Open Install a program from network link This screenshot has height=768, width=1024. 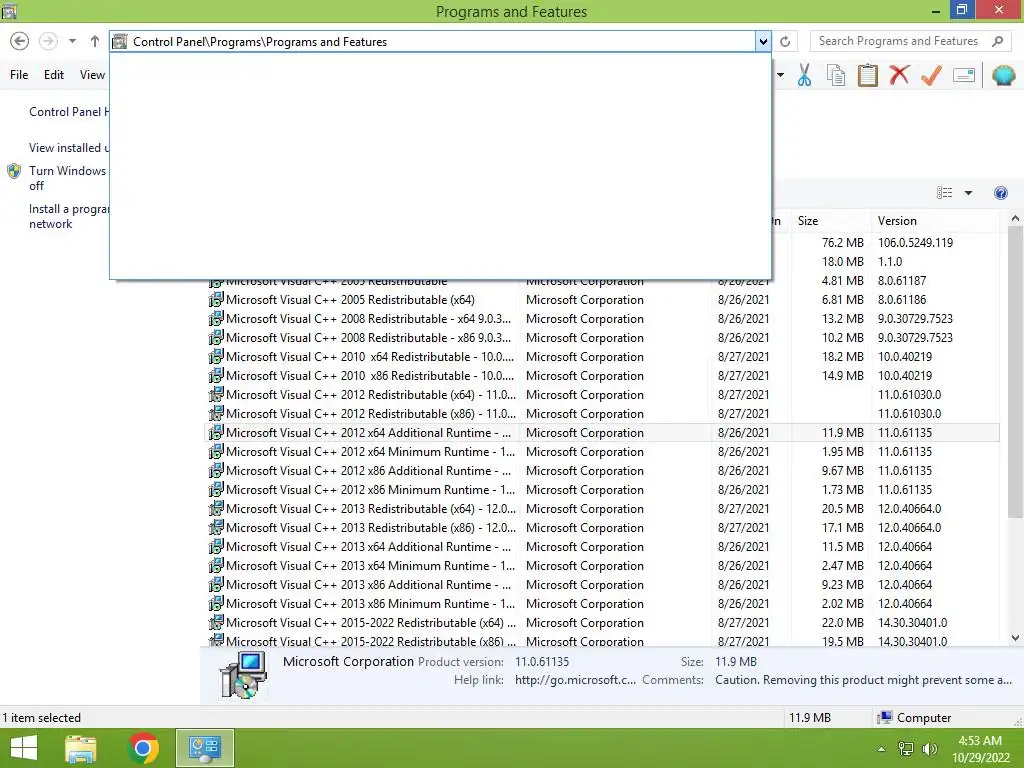pos(69,216)
